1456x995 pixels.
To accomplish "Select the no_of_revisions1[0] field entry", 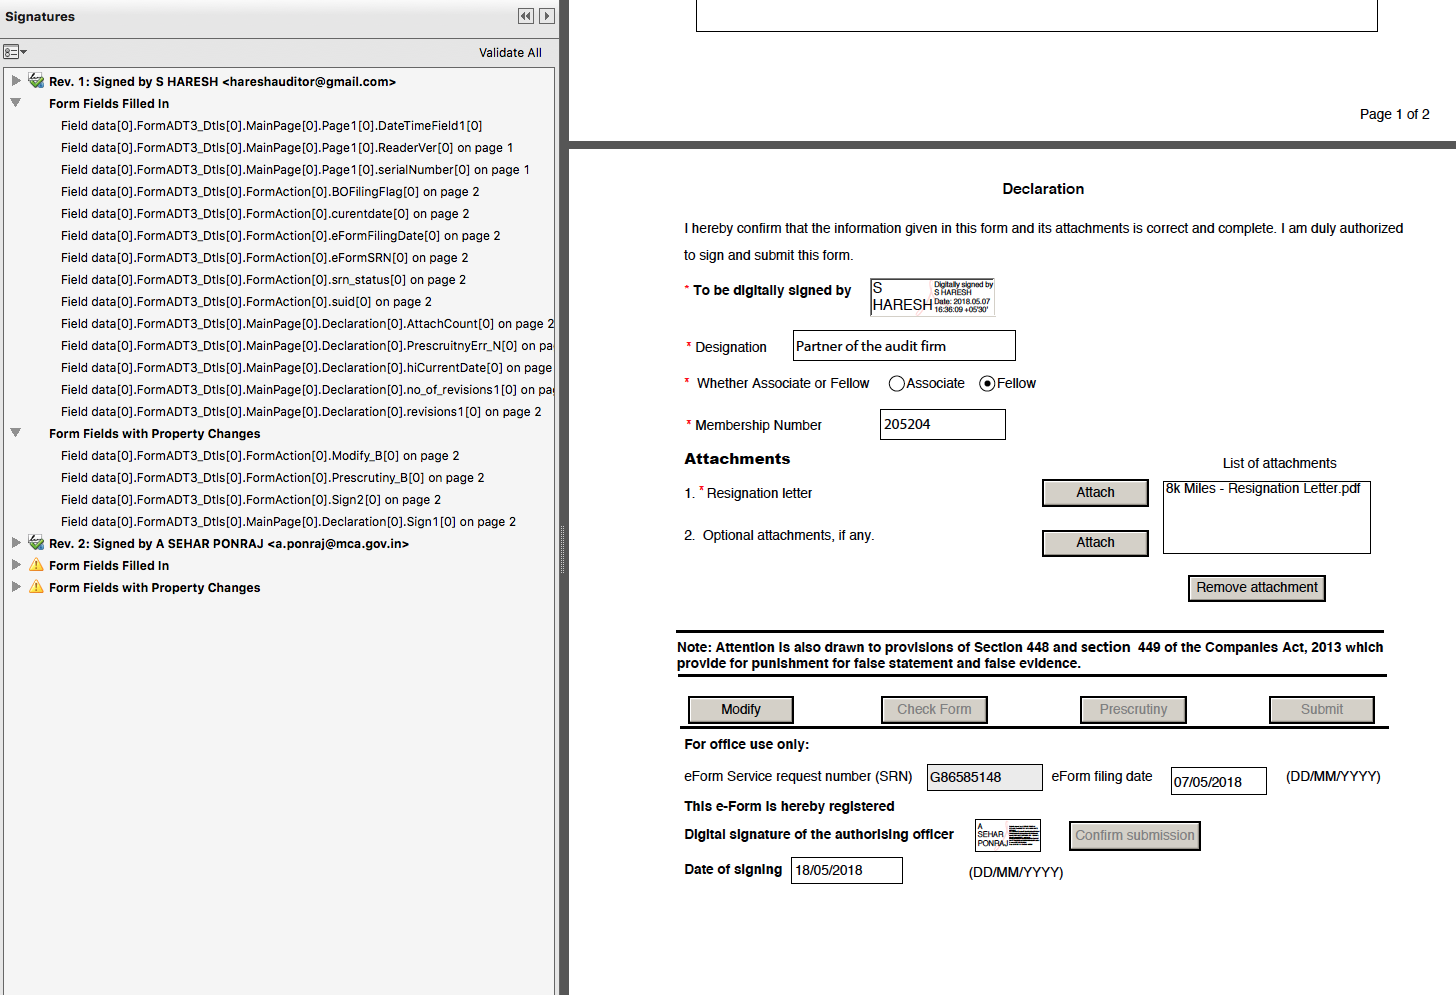I will point(307,390).
